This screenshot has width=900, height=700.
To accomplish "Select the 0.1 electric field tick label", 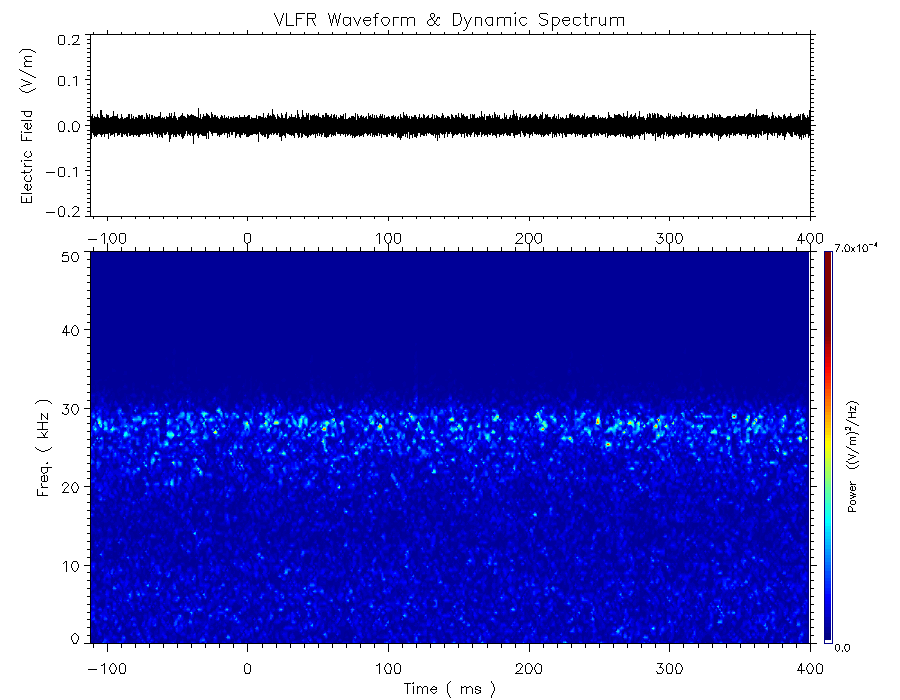I will tap(68, 82).
